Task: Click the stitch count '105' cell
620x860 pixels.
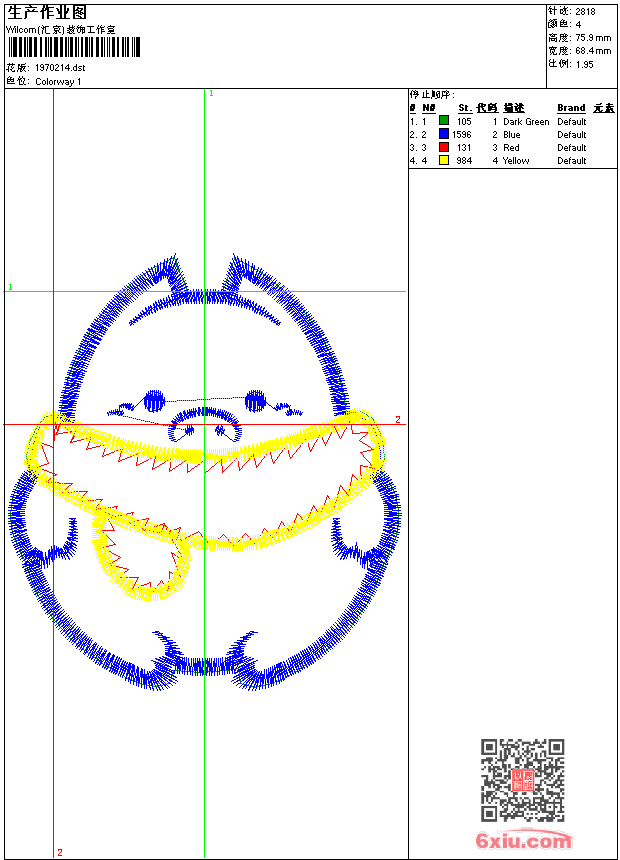Action: coord(464,122)
